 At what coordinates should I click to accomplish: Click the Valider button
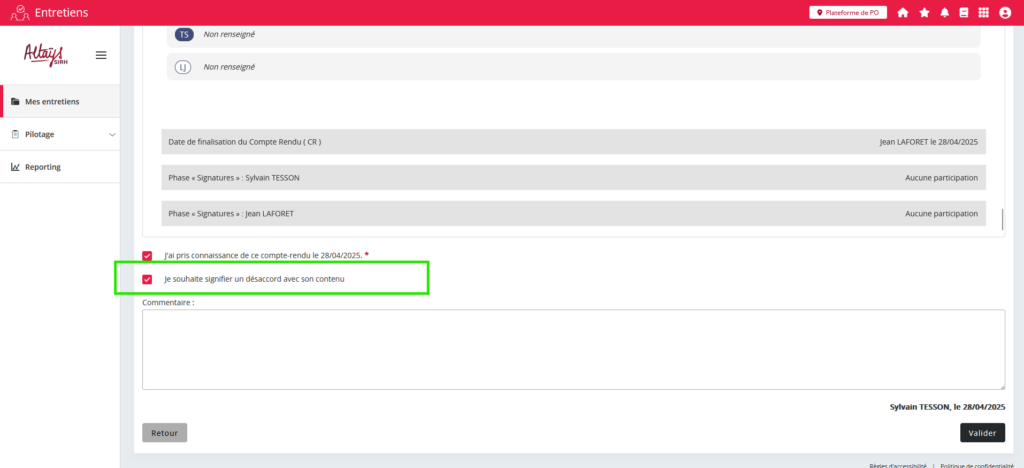tap(982, 433)
